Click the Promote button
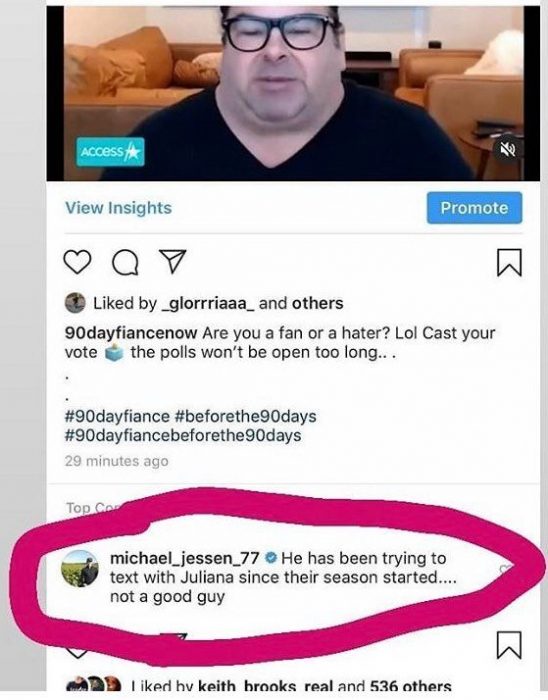Viewport: 548px width, 700px height. (474, 208)
